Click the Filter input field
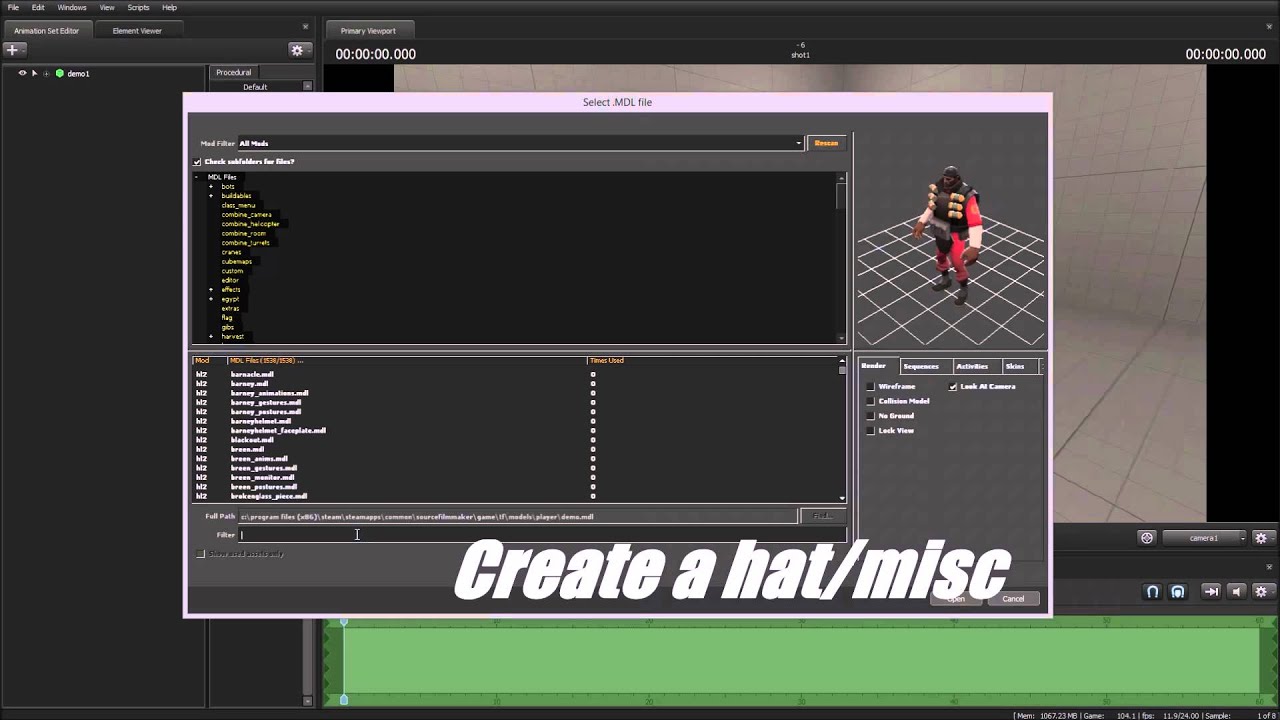The image size is (1280, 720). (541, 535)
